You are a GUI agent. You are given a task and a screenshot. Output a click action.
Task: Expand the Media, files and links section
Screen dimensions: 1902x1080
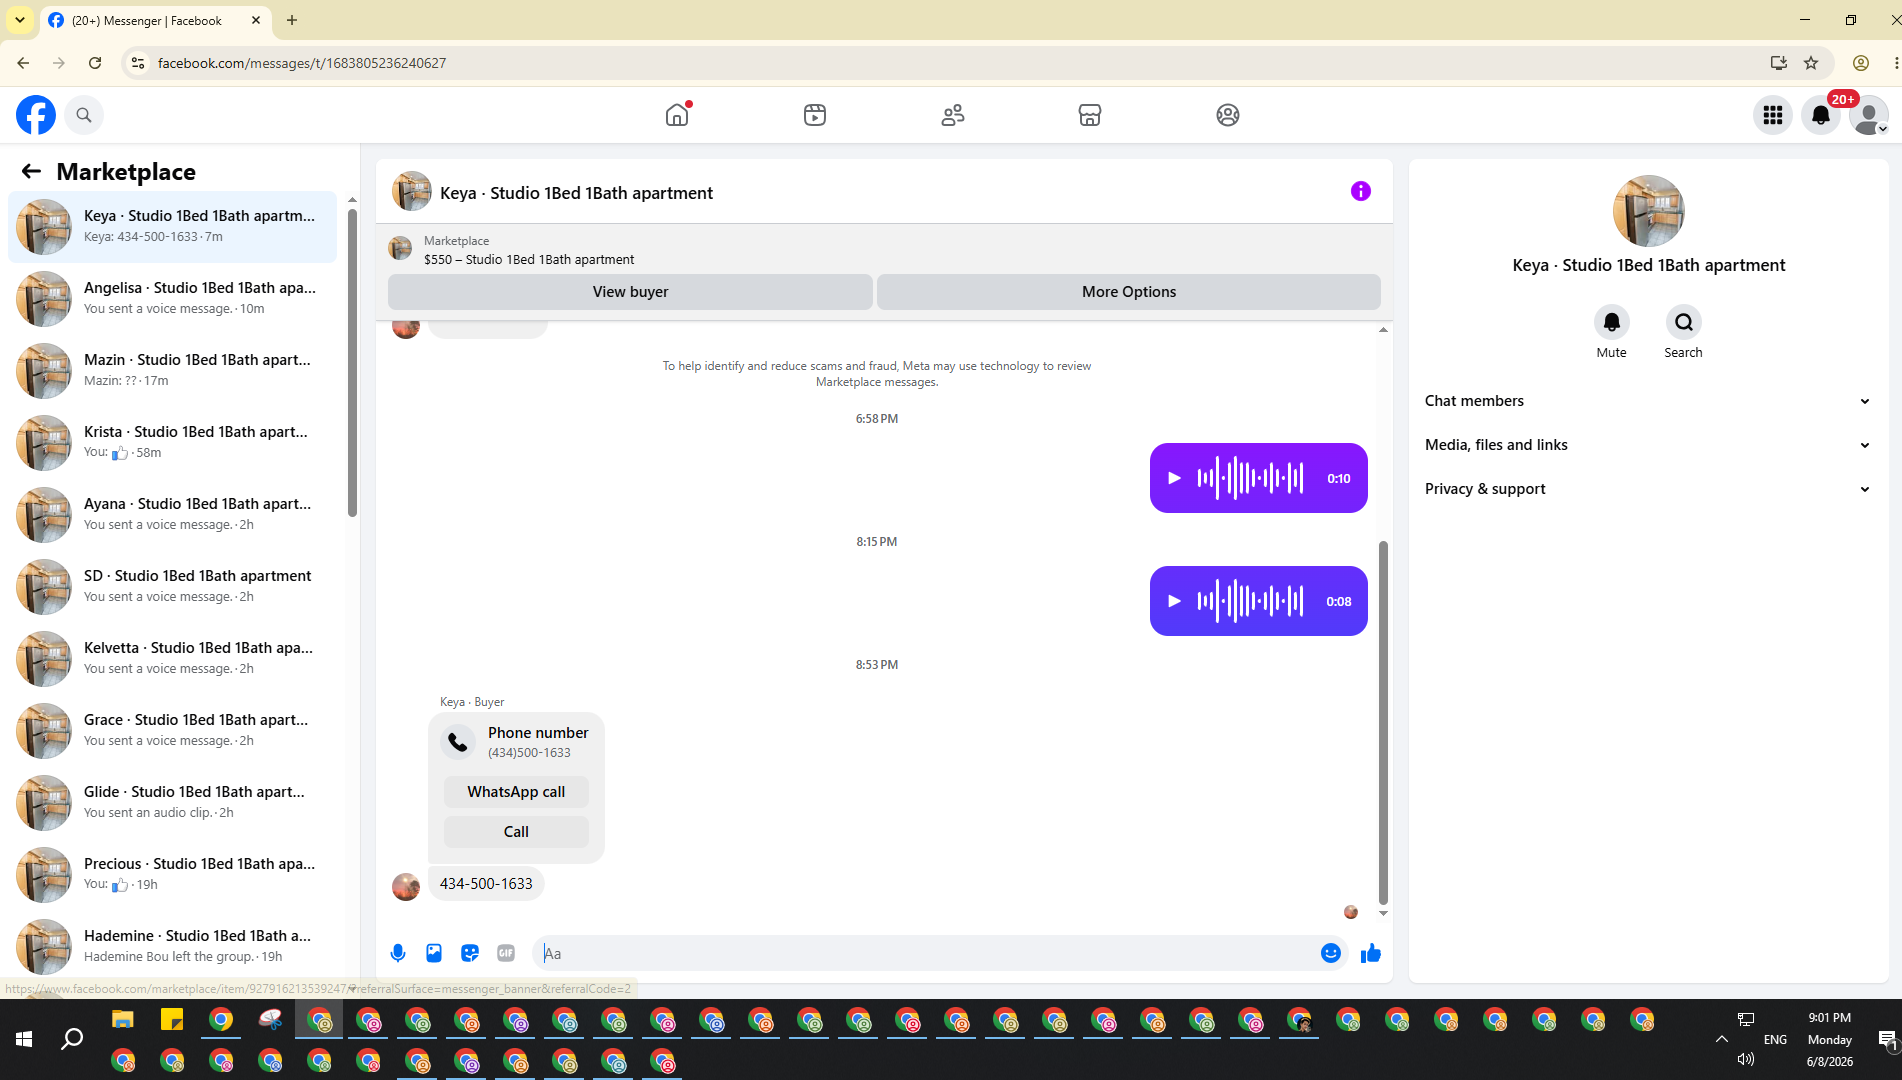(1648, 445)
